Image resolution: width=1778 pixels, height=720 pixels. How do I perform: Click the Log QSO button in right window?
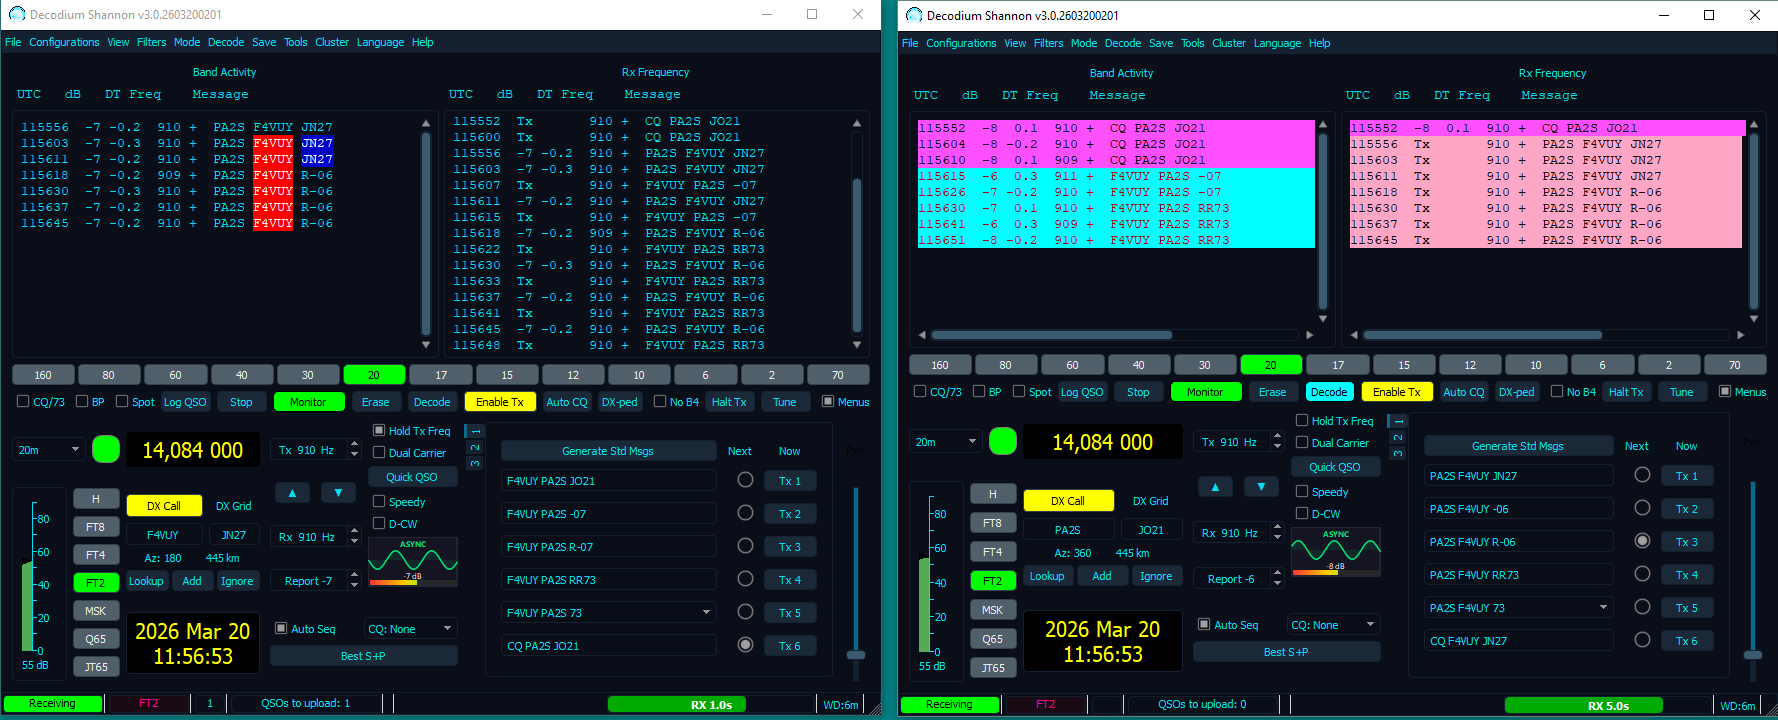click(1082, 392)
